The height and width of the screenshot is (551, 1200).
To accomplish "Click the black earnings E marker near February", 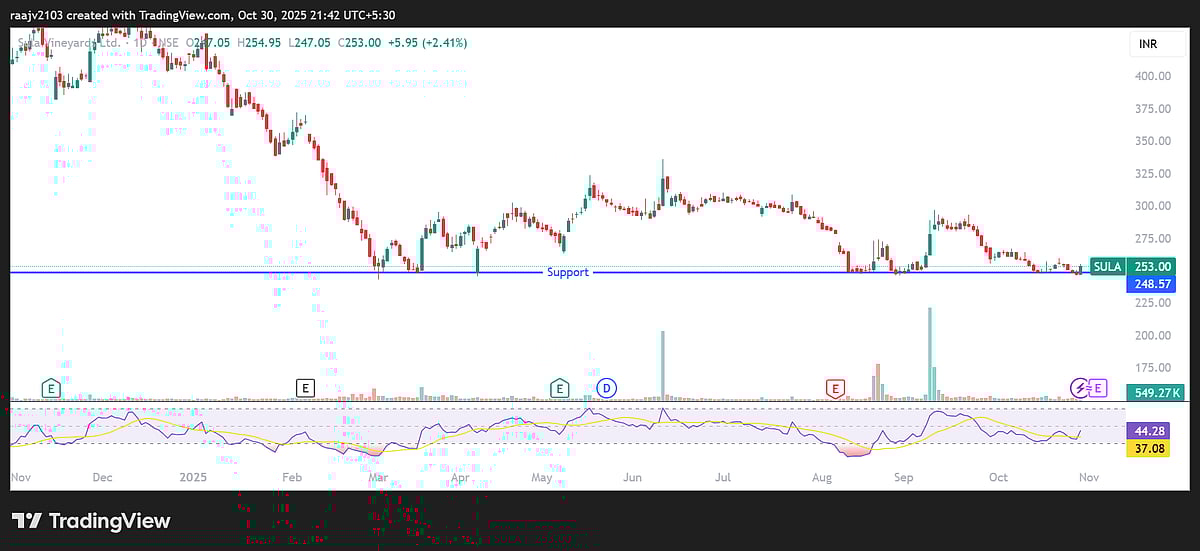I will point(305,387).
